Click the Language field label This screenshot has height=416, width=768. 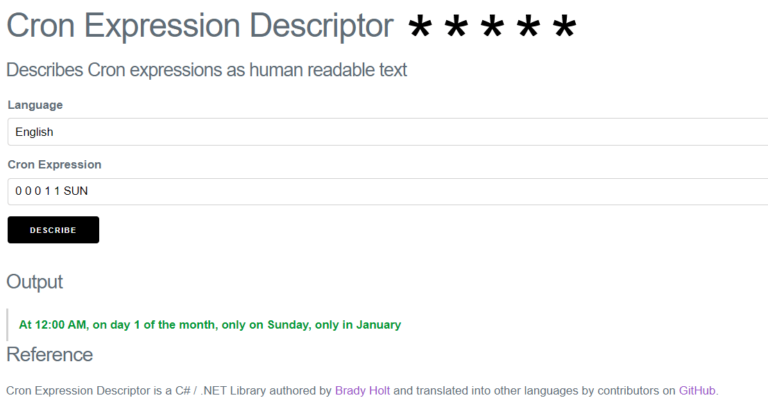coord(35,105)
